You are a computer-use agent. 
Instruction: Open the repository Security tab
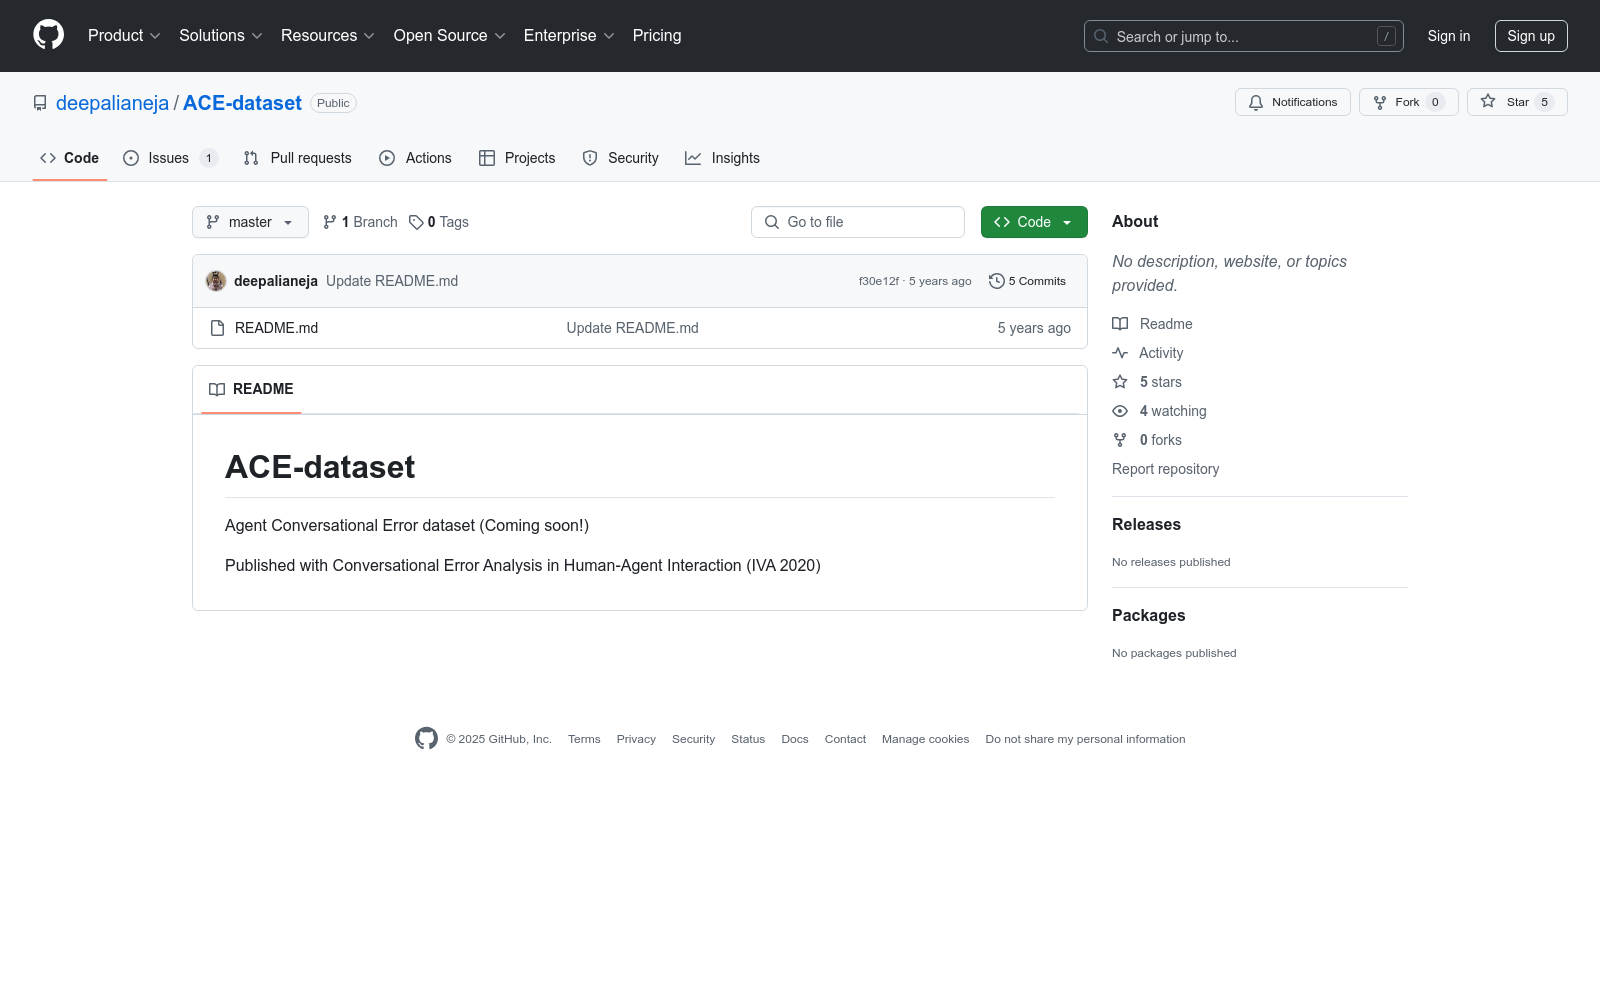[x=620, y=158]
